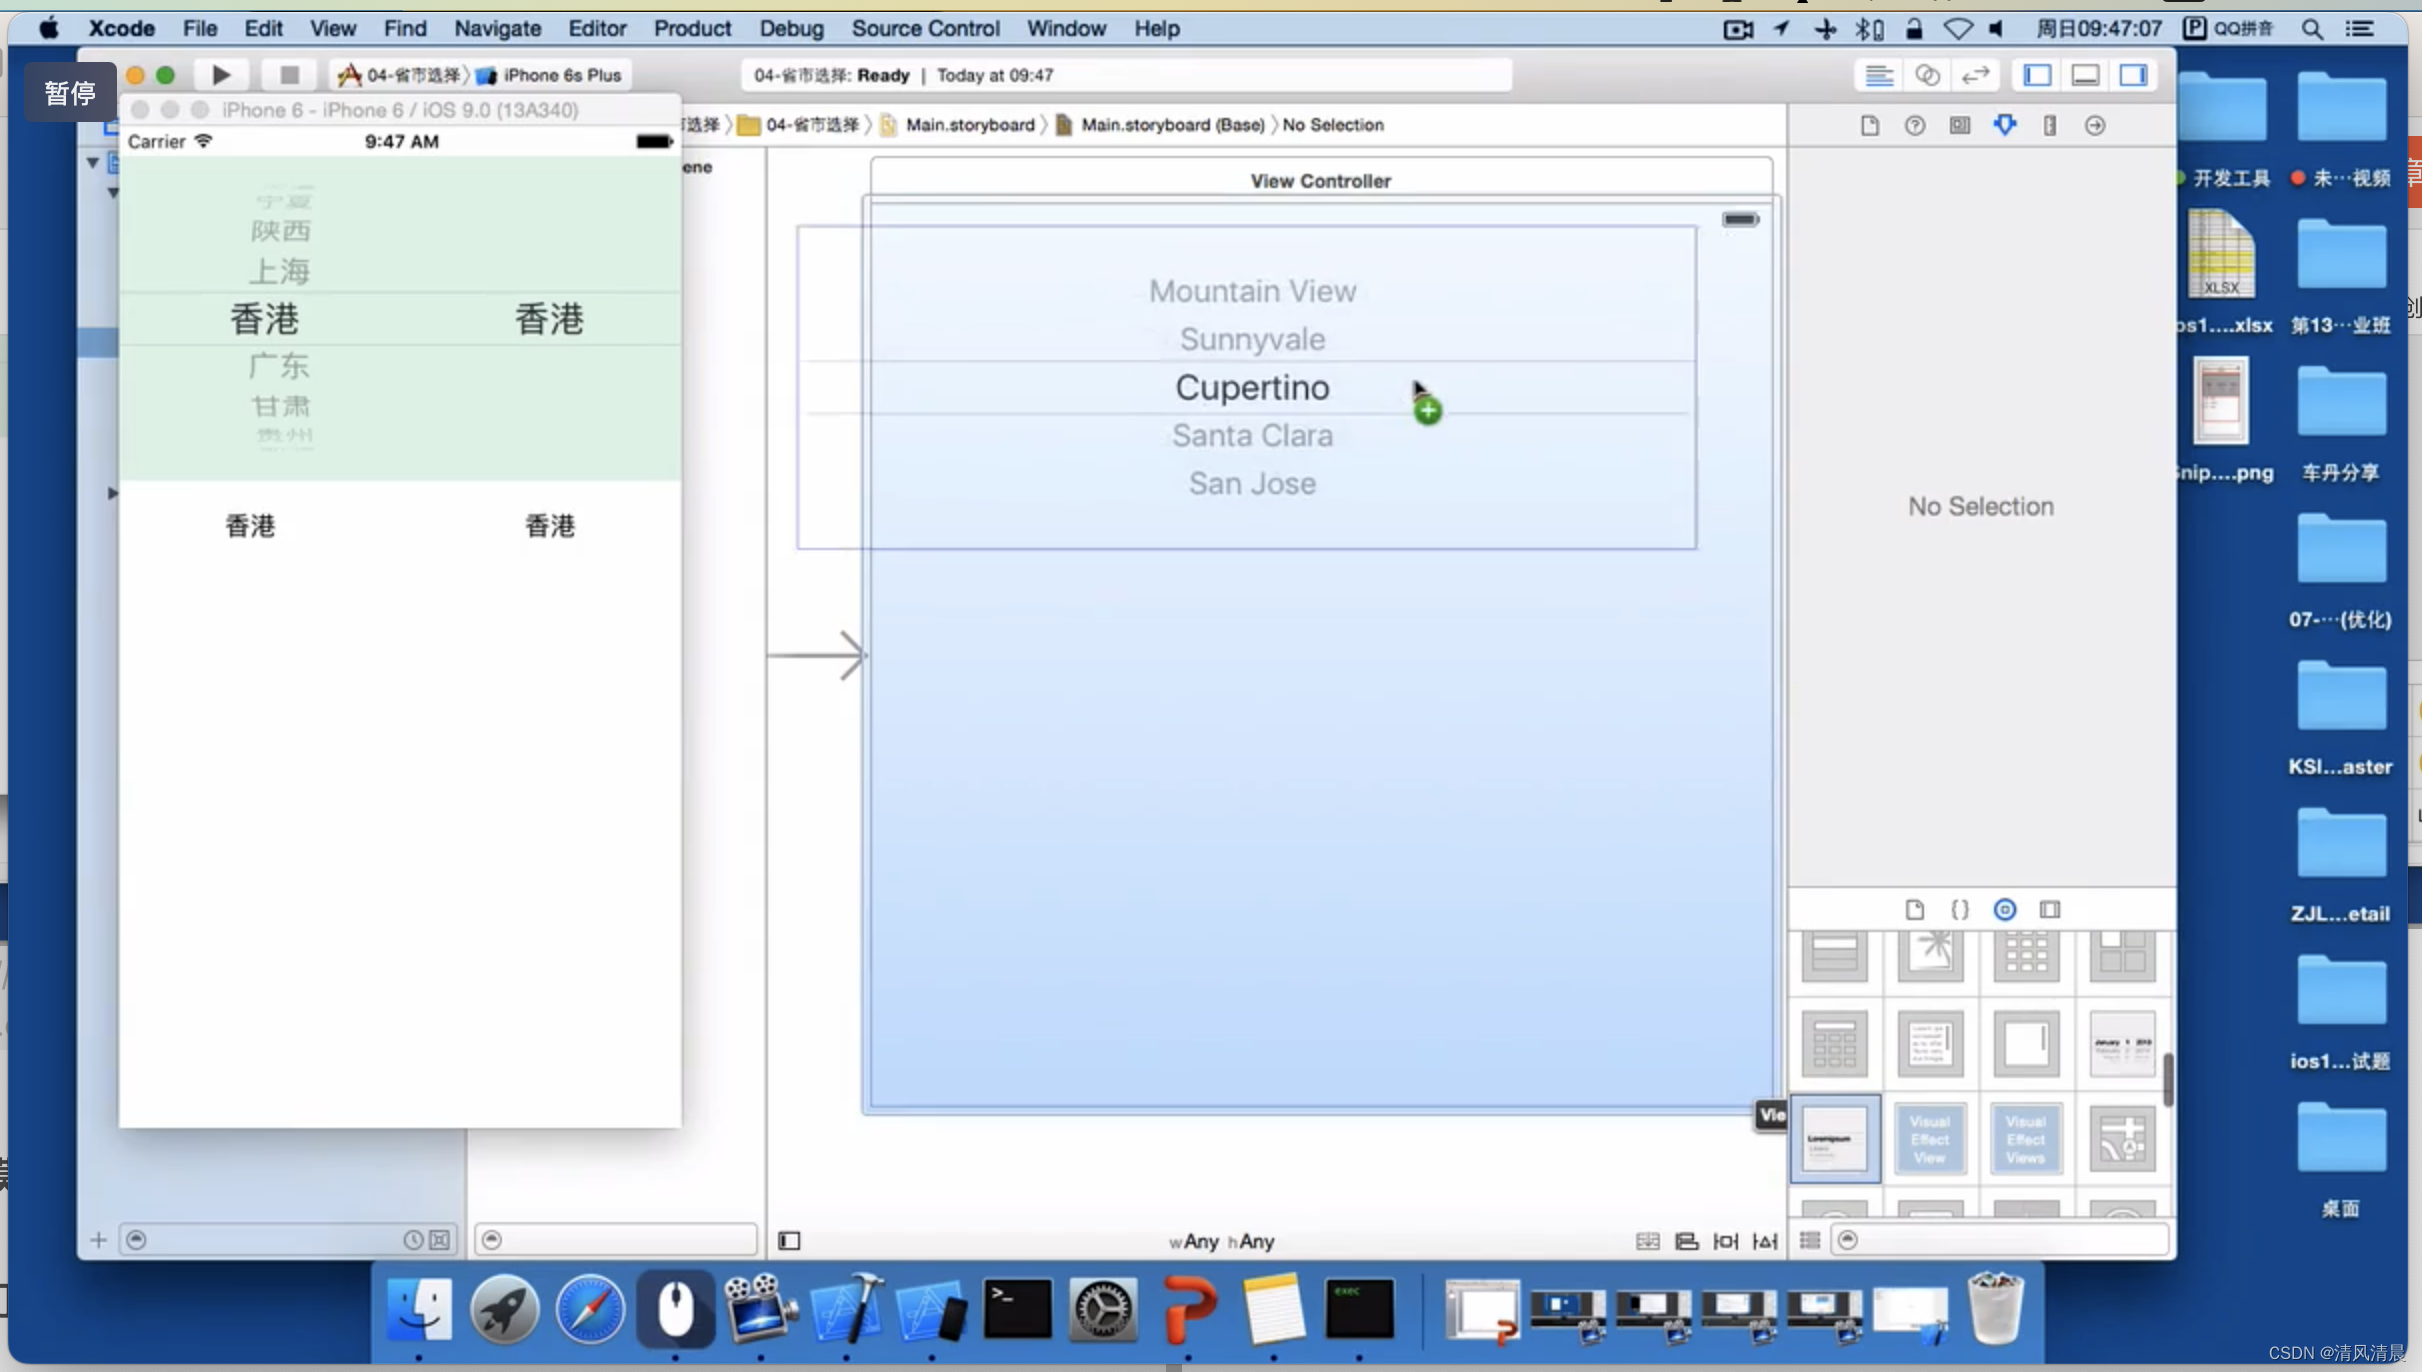Show the Media library
The image size is (2422, 1372).
click(x=2050, y=909)
